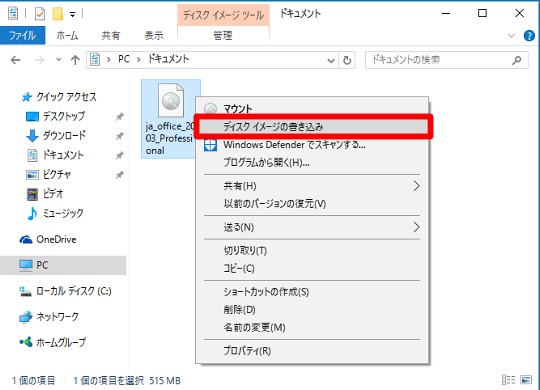Click the up-arrow parent folder icon
The width and height of the screenshot is (540, 390).
[x=75, y=60]
